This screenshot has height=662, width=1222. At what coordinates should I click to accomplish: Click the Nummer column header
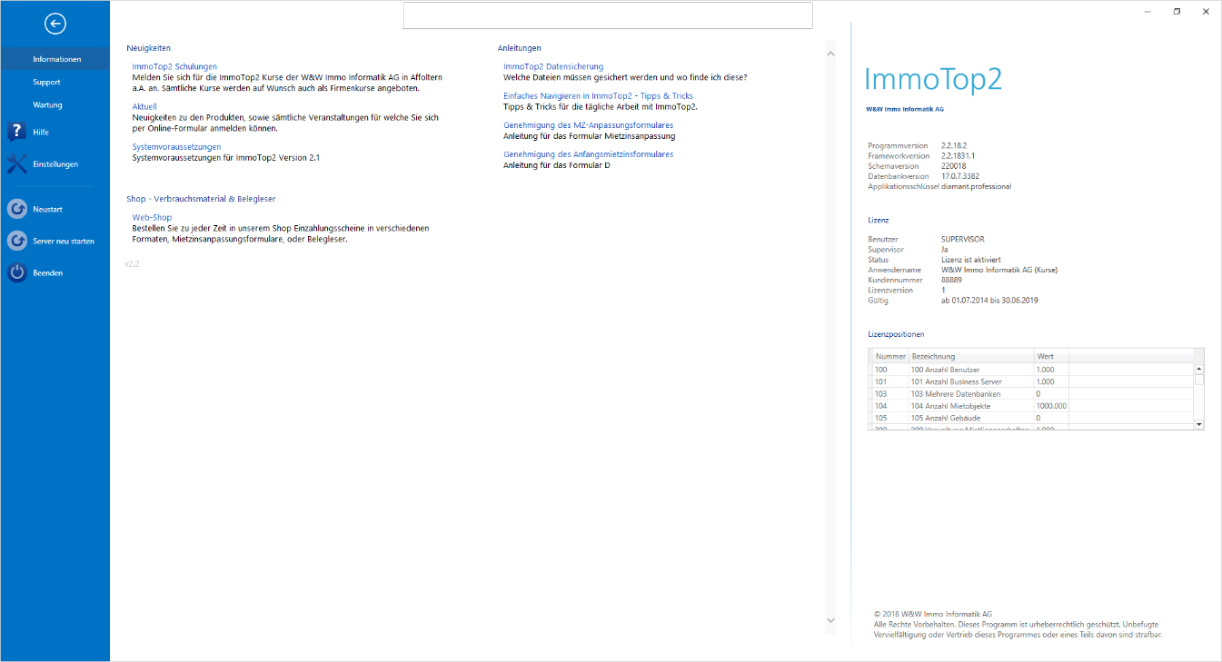tap(889, 356)
